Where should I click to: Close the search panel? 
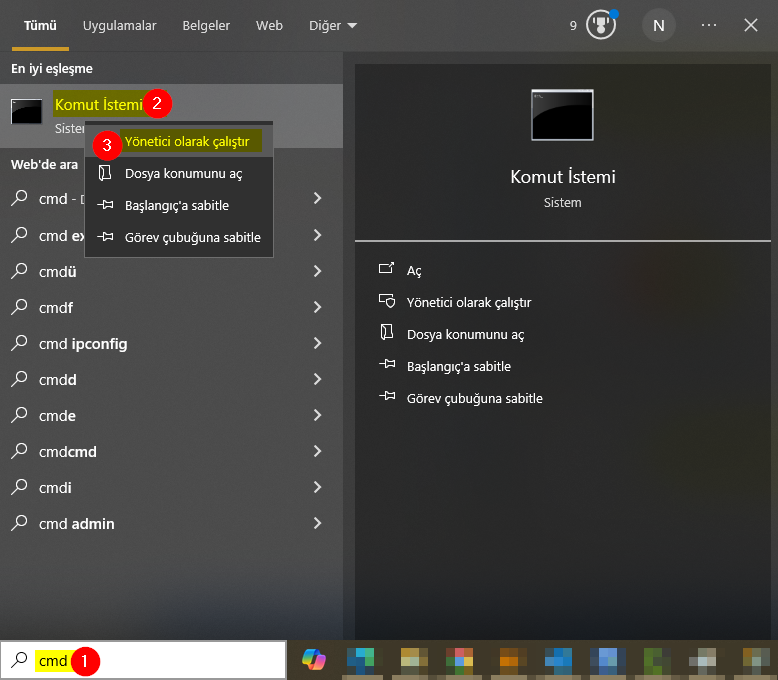click(x=751, y=25)
